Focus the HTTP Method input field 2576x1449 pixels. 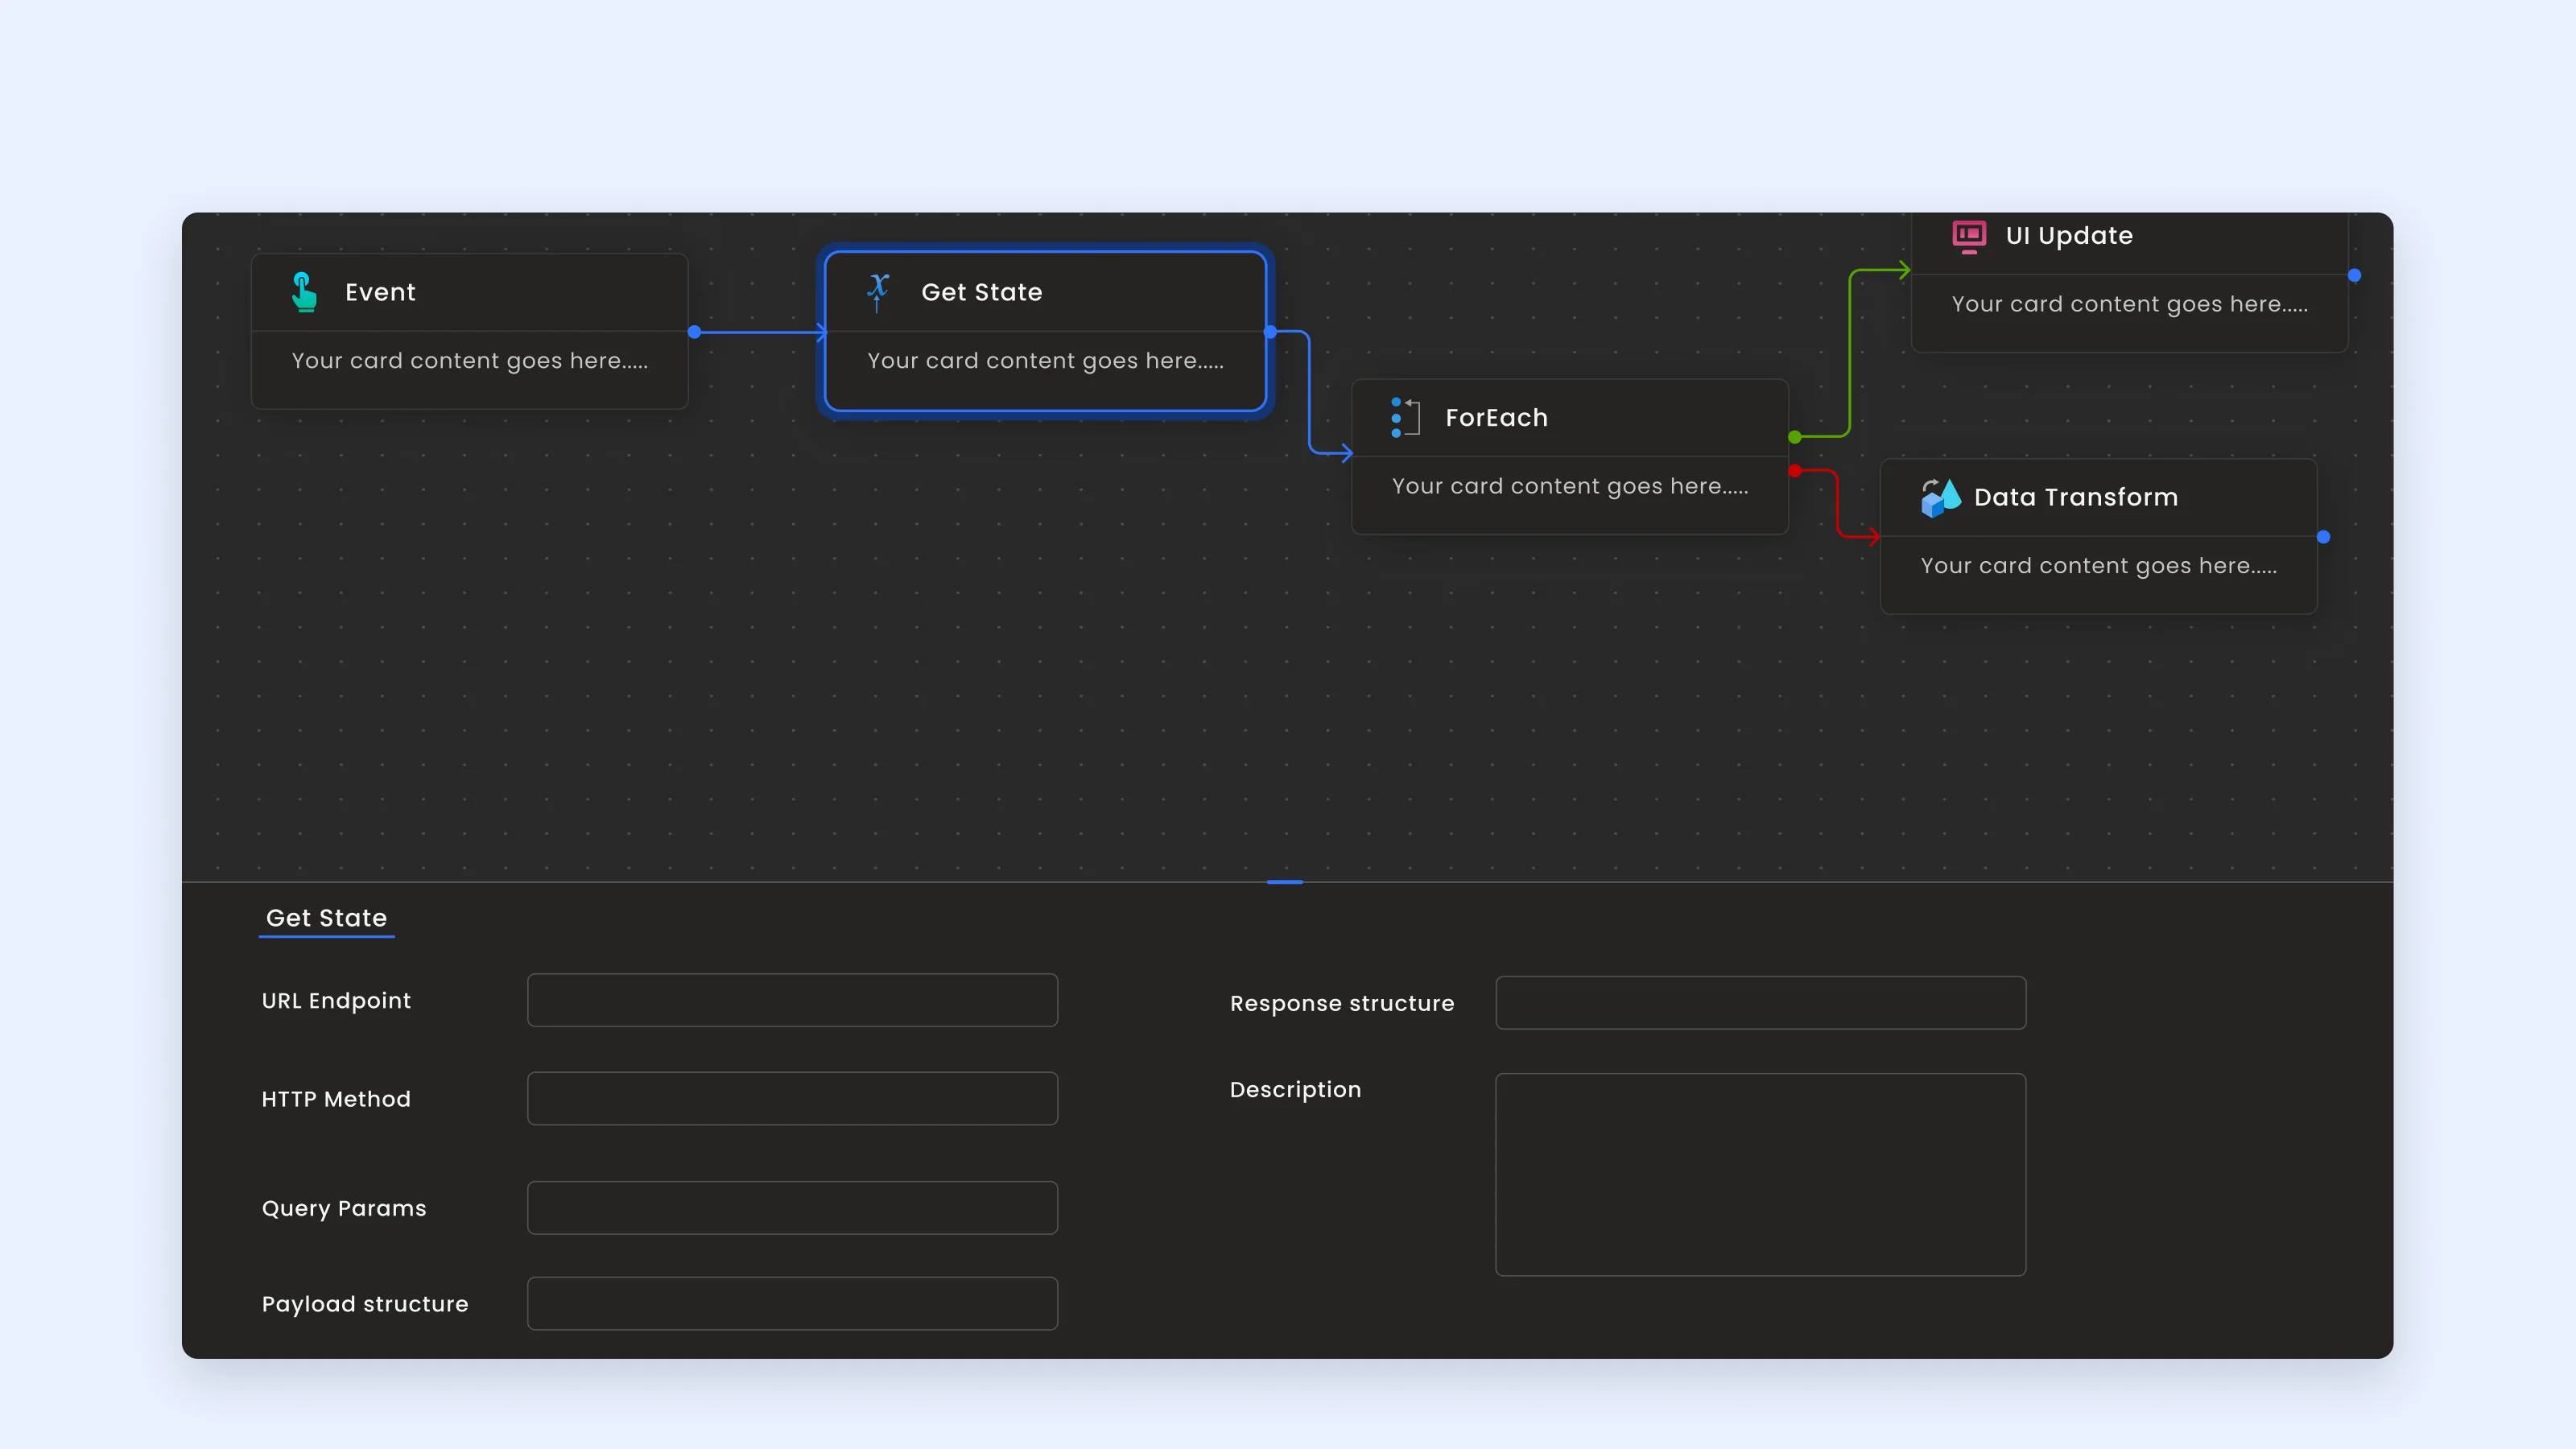(x=792, y=1098)
